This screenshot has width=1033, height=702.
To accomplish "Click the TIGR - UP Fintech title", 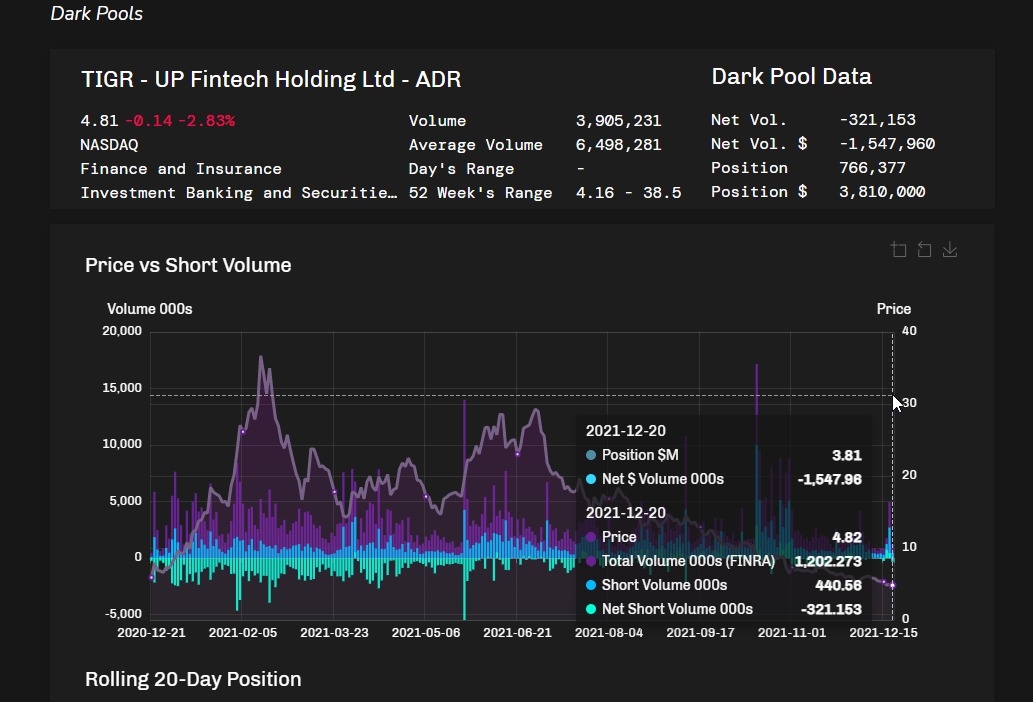I will point(271,79).
